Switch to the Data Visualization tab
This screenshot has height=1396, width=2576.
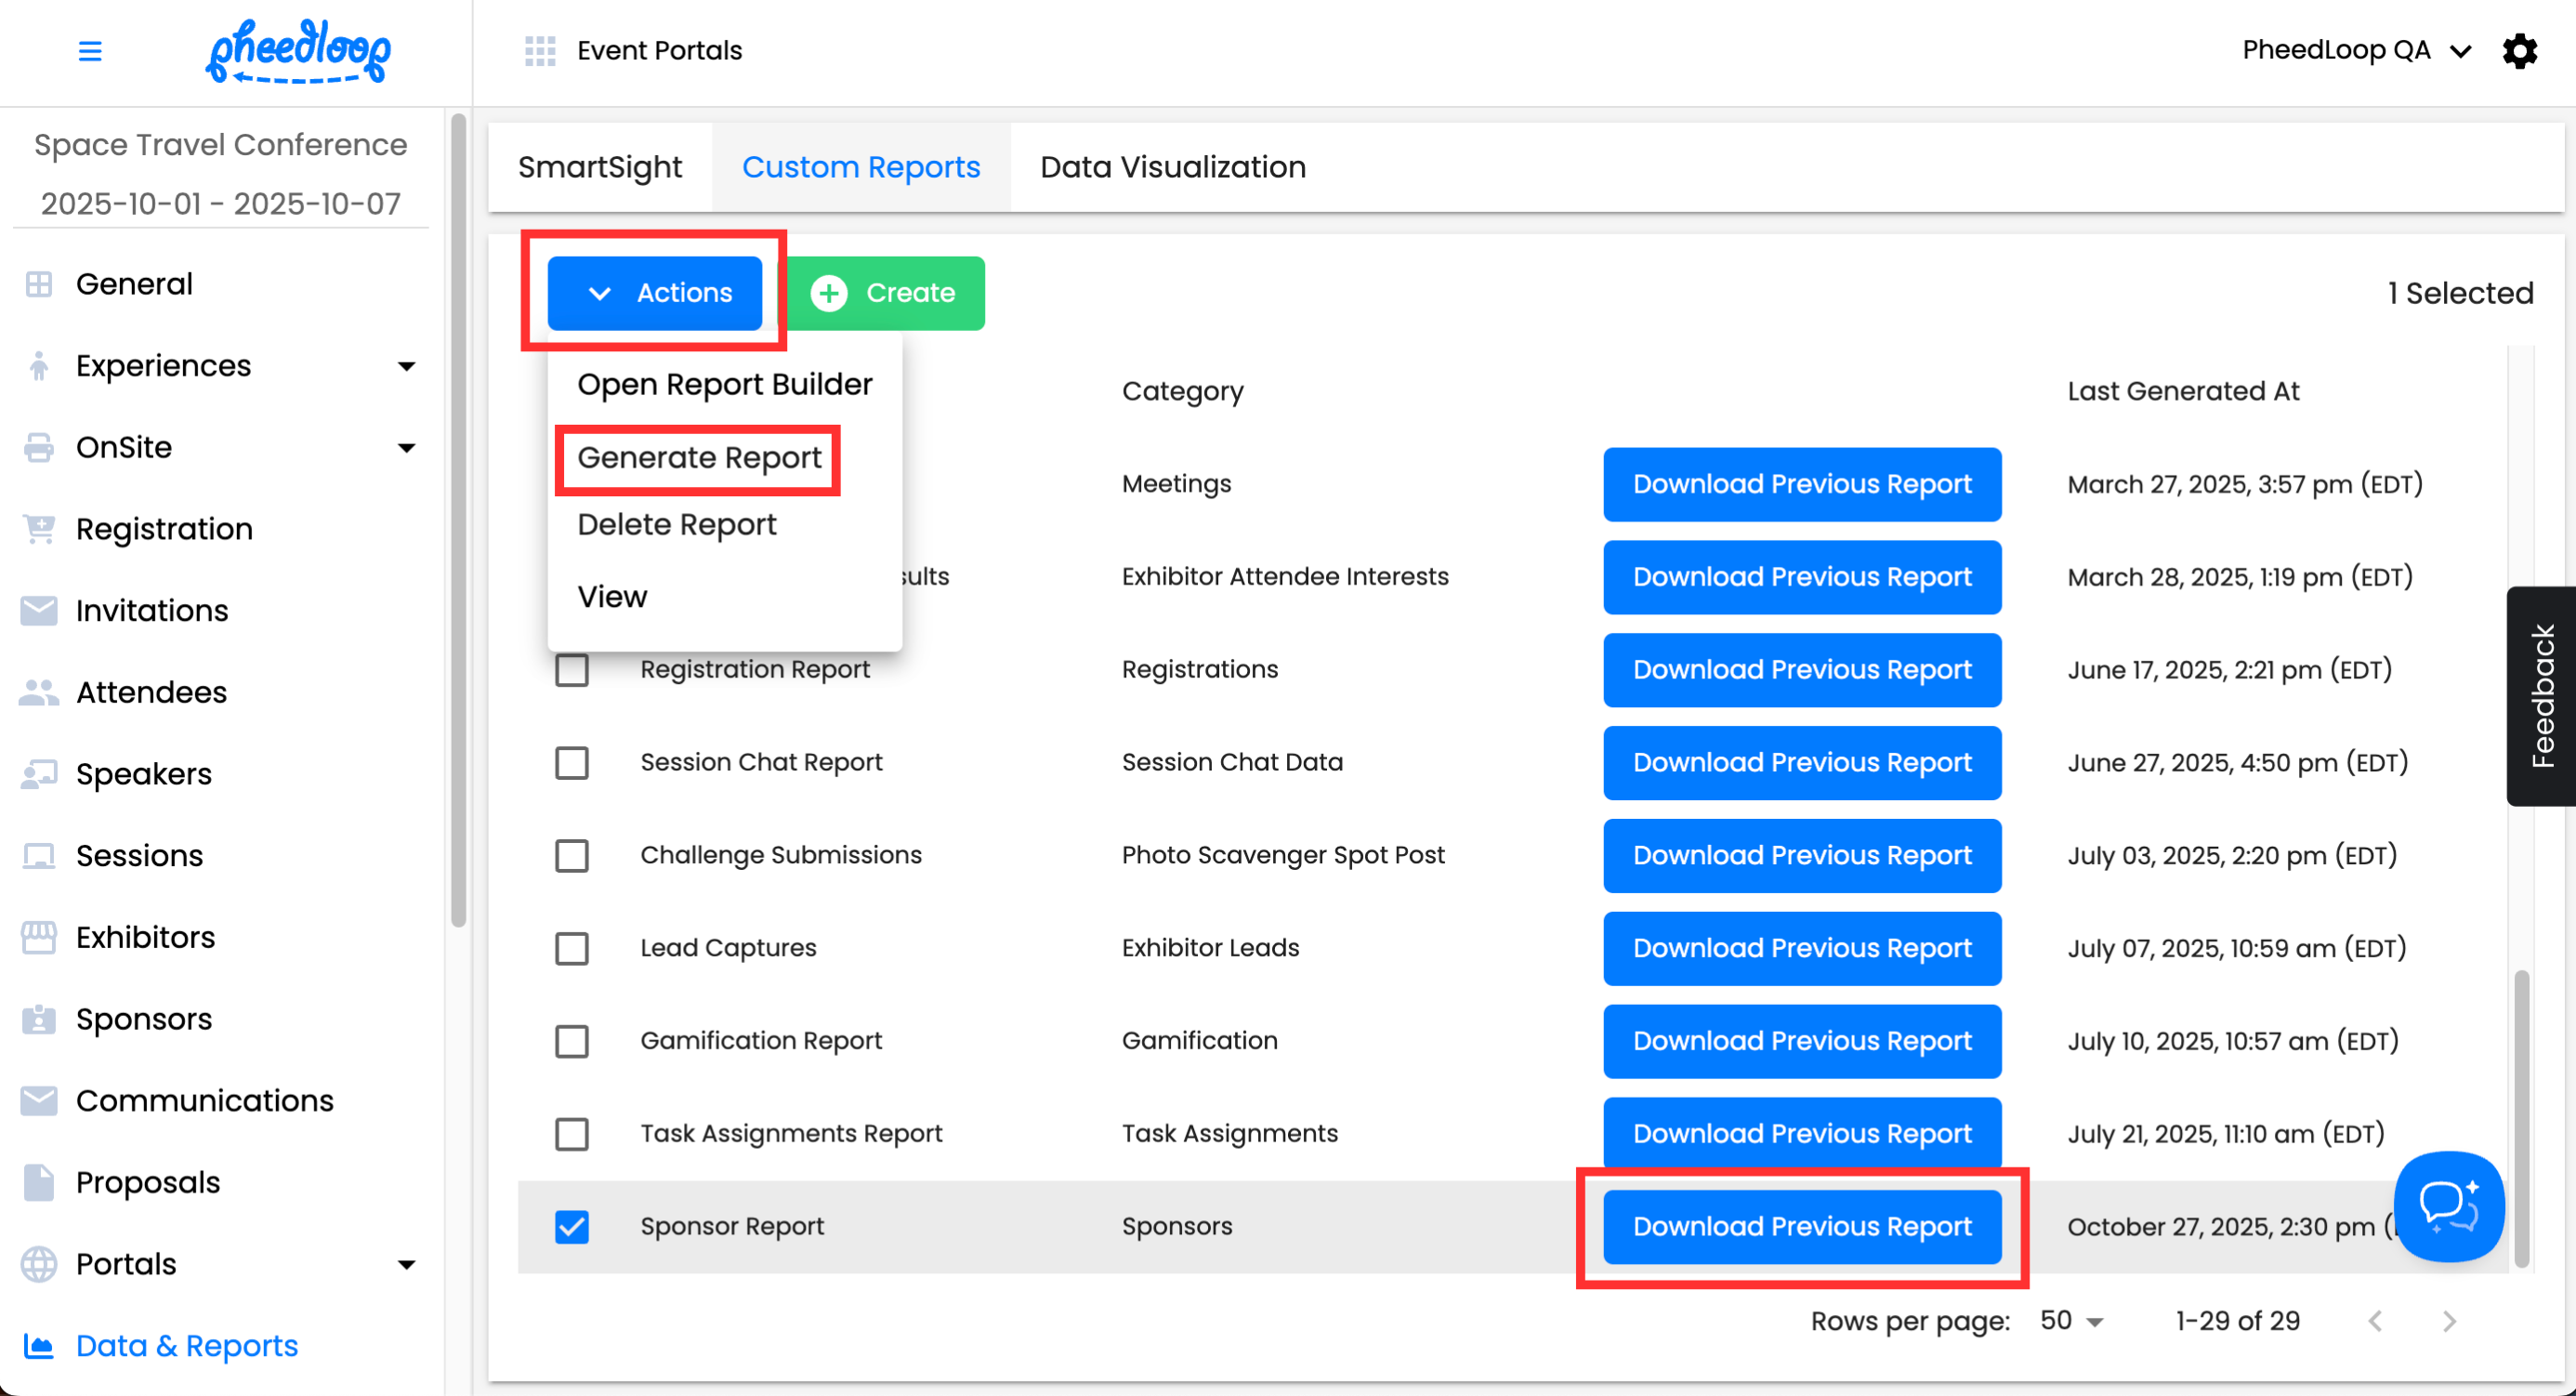1172,167
